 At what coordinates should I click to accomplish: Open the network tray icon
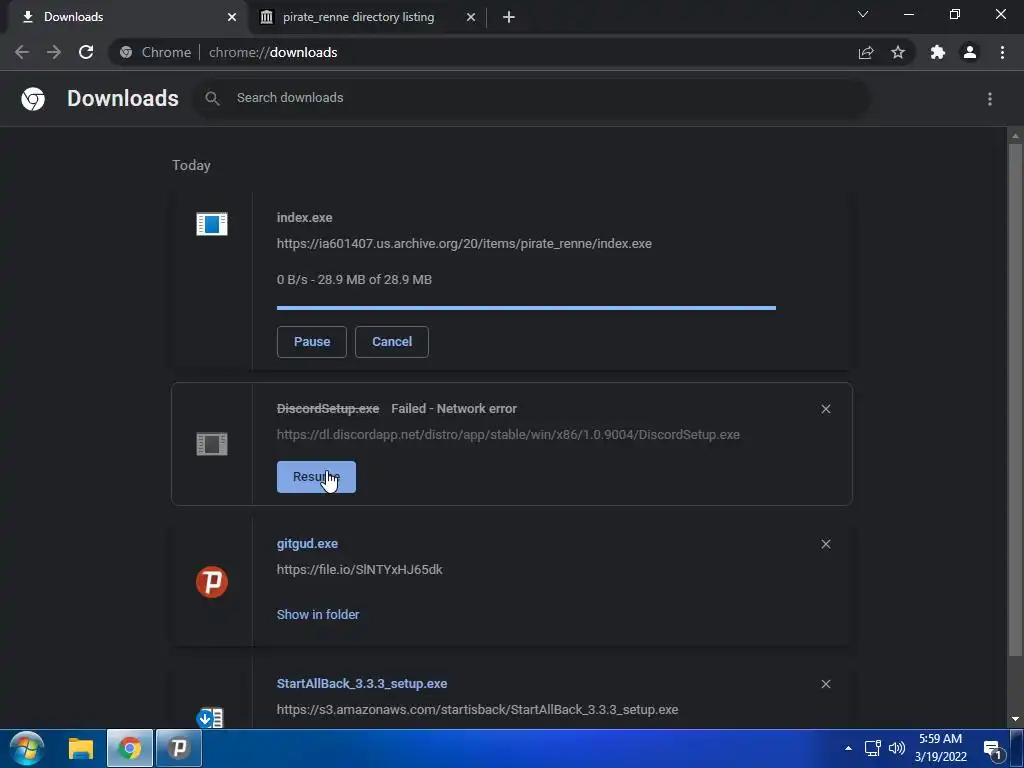click(x=872, y=748)
